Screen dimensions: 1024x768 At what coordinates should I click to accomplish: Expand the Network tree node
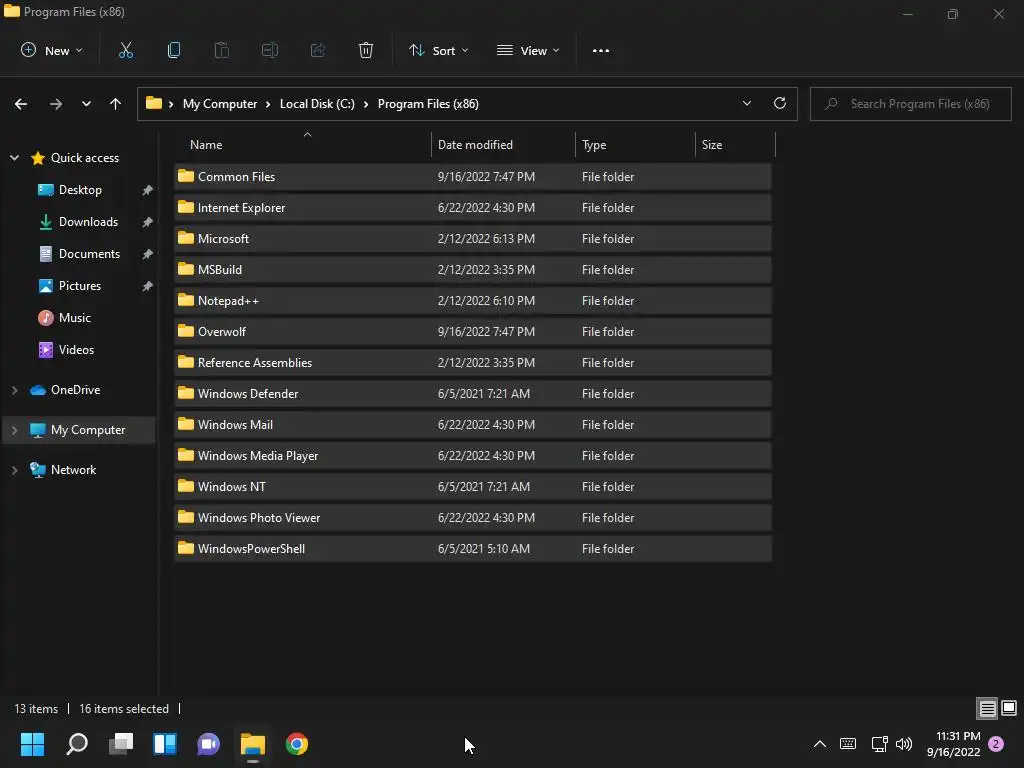coord(14,470)
